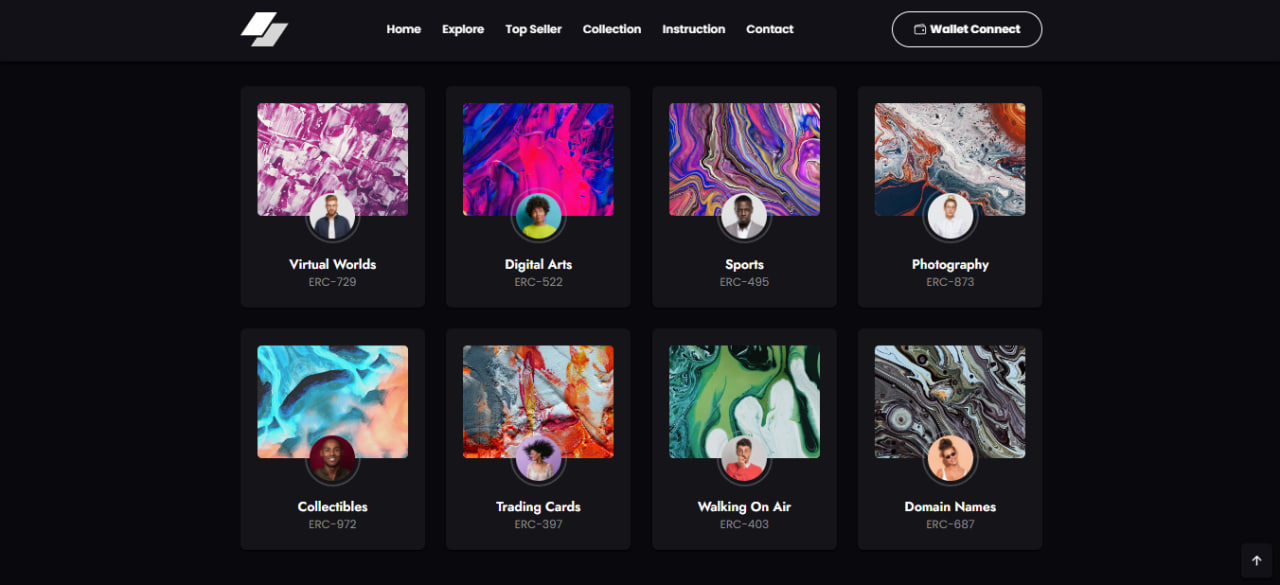Navigate to the Contact page

pyautogui.click(x=769, y=29)
